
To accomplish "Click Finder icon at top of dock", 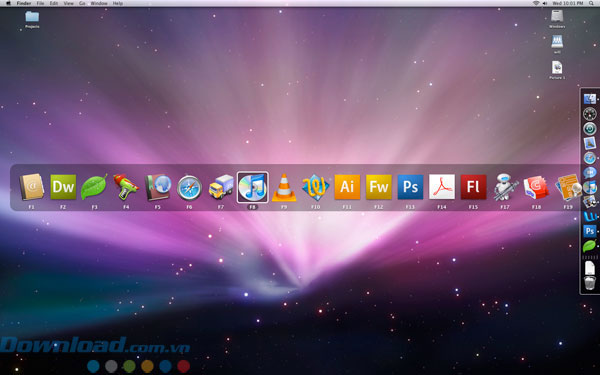I will point(590,99).
